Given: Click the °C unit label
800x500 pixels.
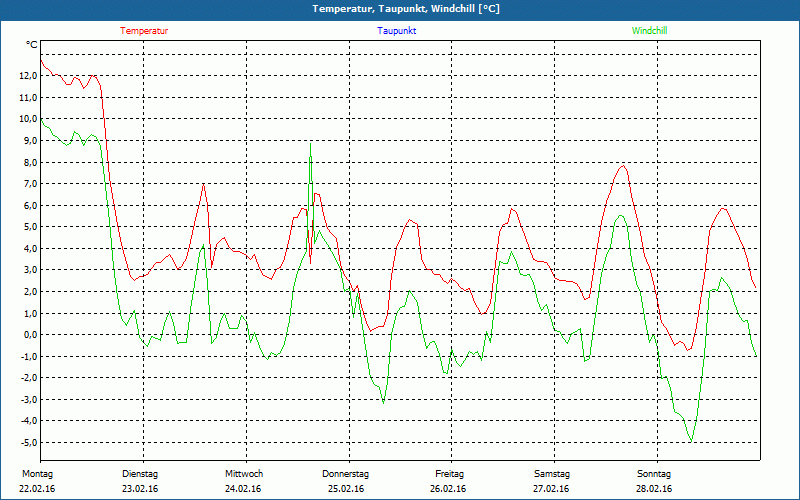Looking at the screenshot, I should tap(32, 45).
